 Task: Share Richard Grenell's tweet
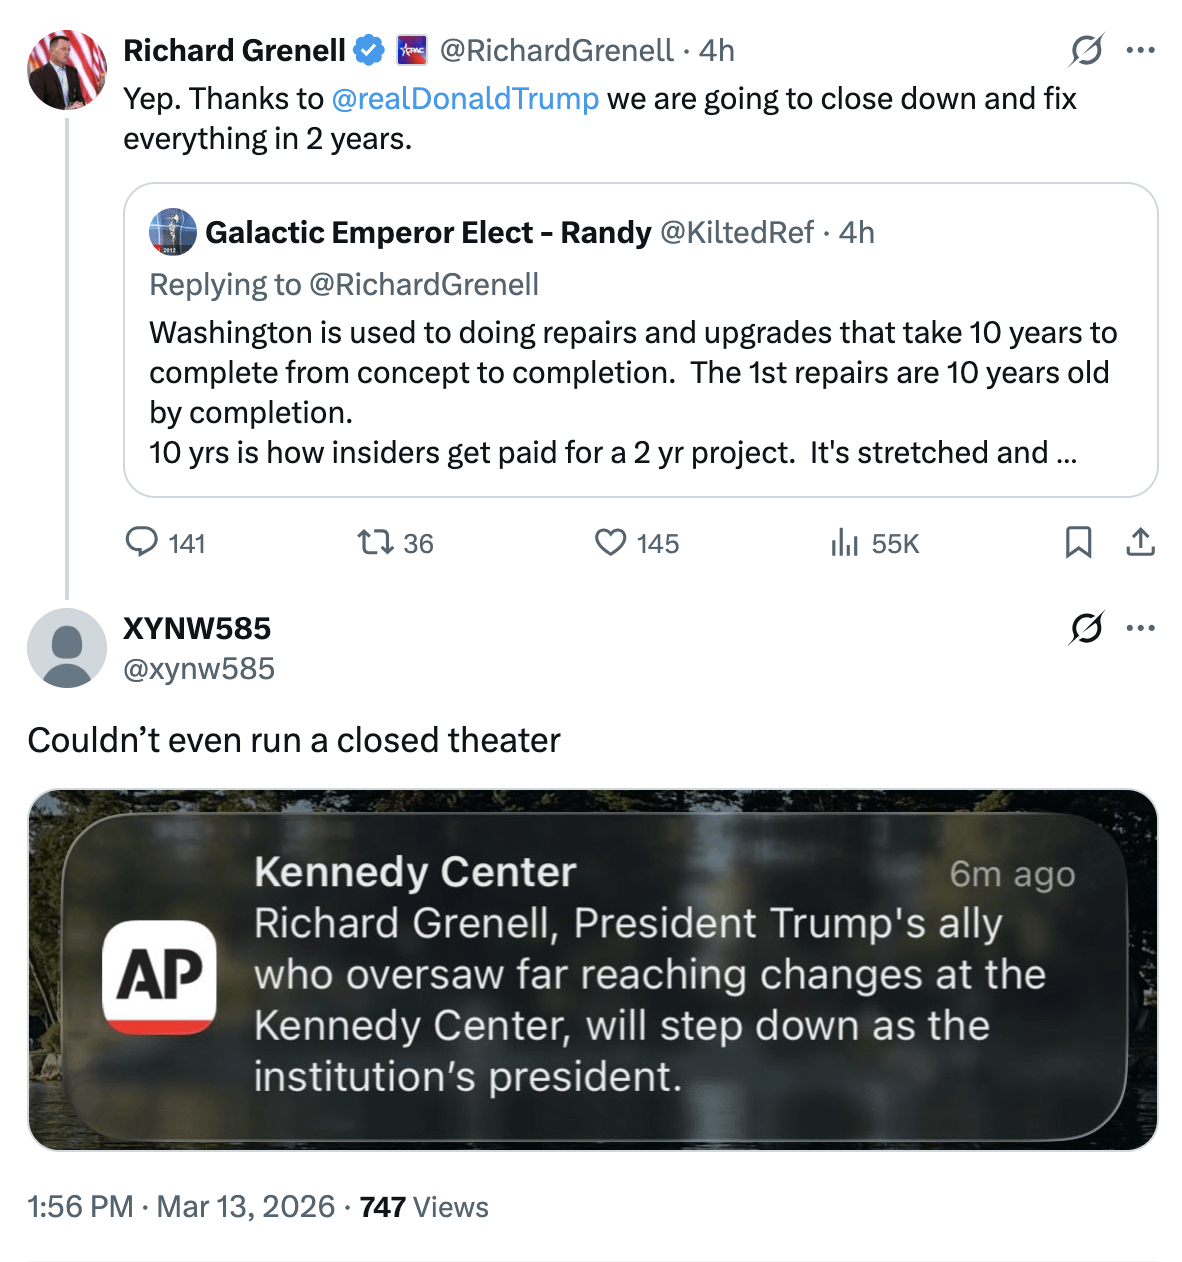tap(1140, 542)
